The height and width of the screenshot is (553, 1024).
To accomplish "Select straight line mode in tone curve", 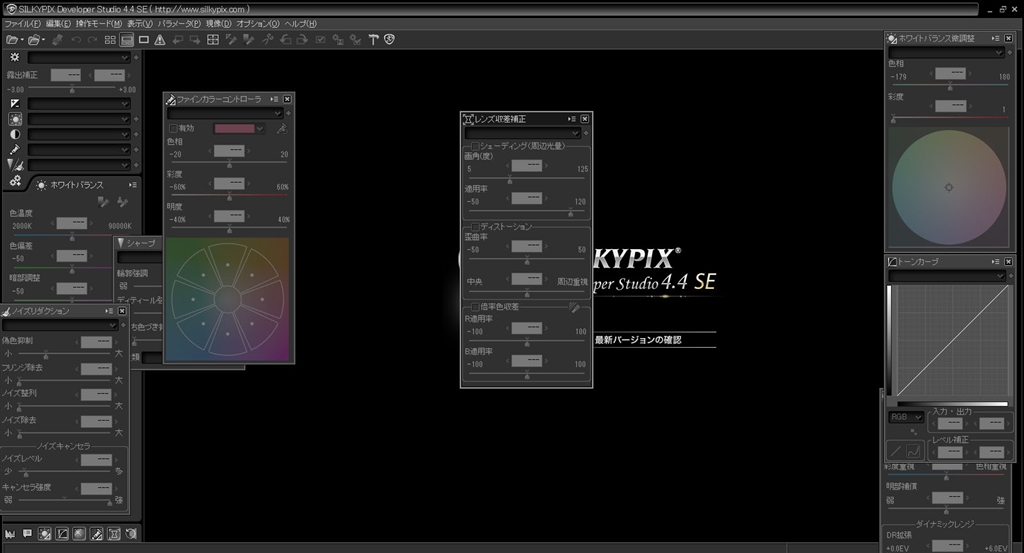I will pos(896,450).
